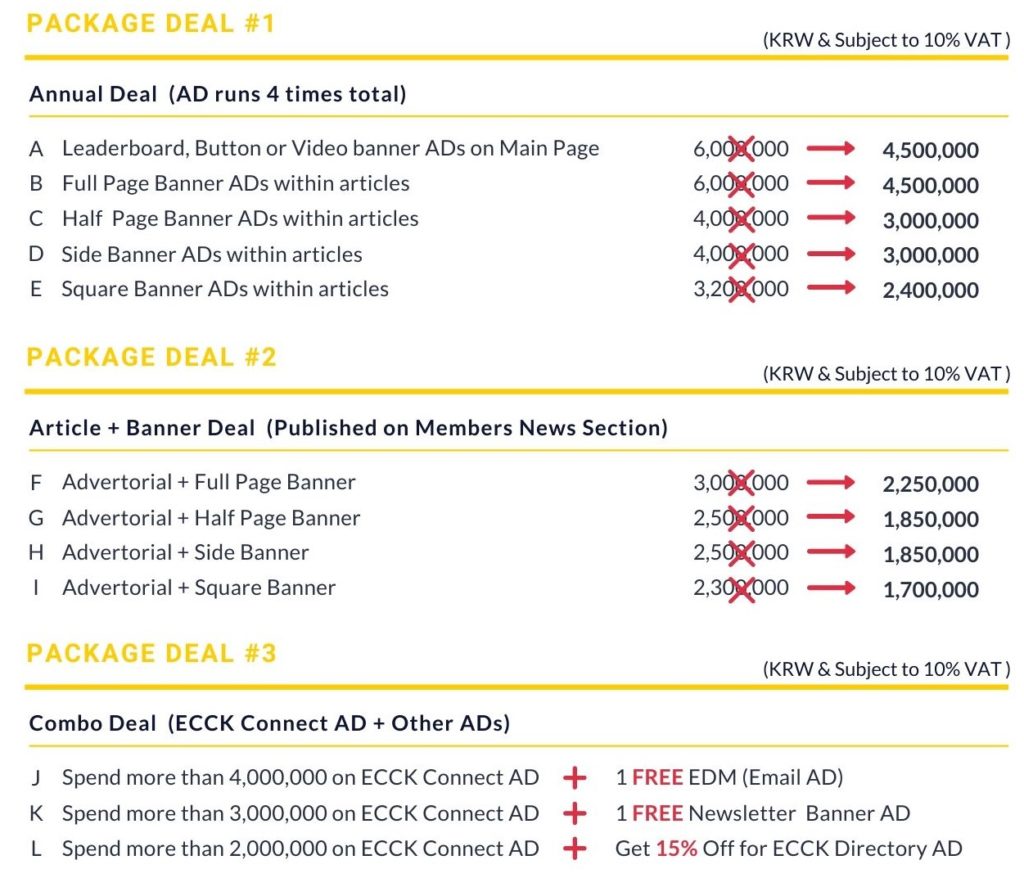Click the PACKAGE DEAL #1 heading

(x=150, y=23)
